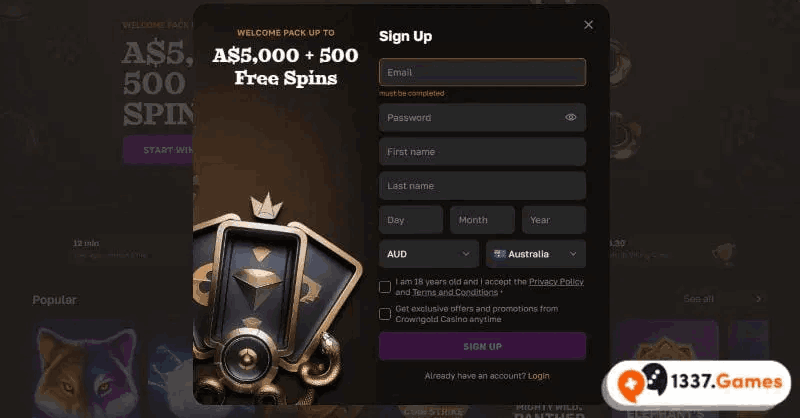
Task: Click the Last name field
Action: (482, 186)
